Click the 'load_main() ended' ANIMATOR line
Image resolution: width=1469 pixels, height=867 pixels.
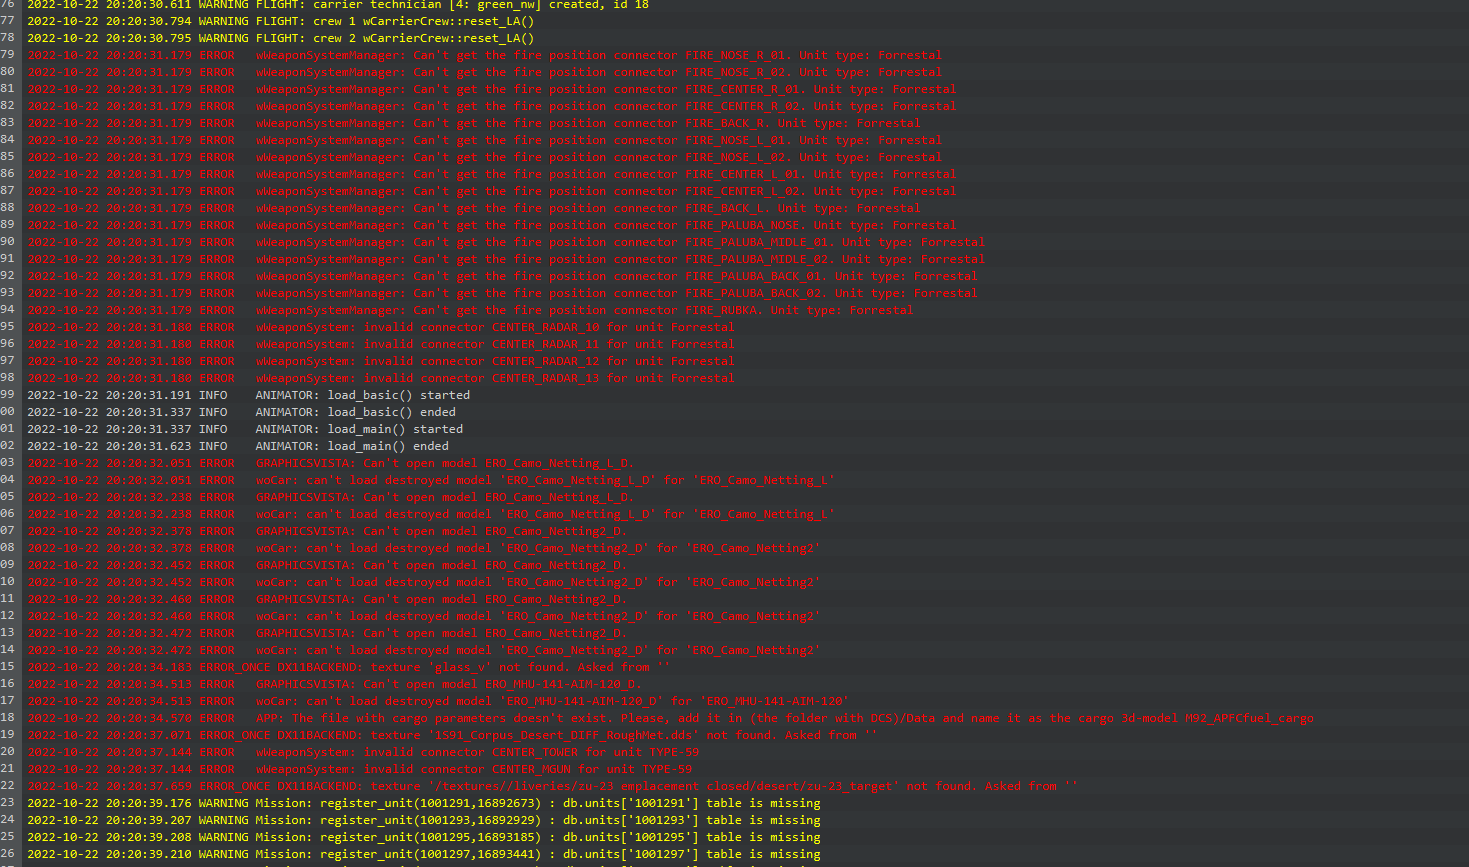[x=238, y=446]
